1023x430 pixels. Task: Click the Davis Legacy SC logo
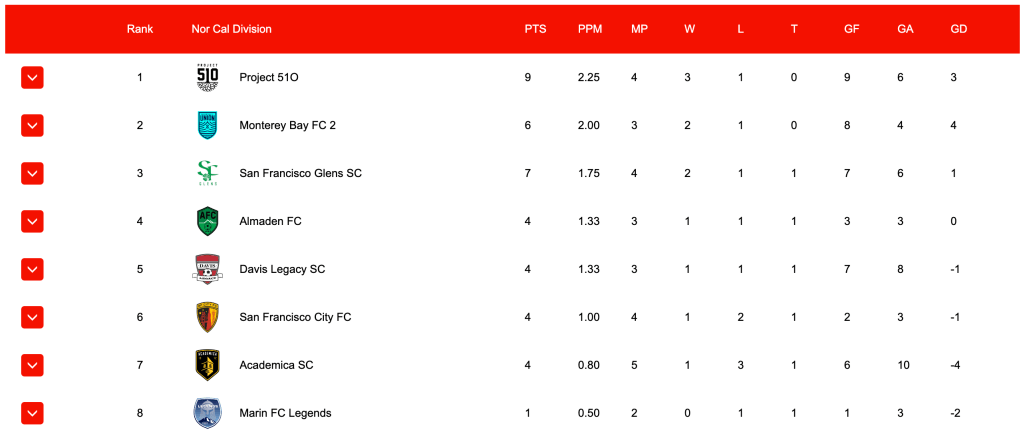[207, 269]
